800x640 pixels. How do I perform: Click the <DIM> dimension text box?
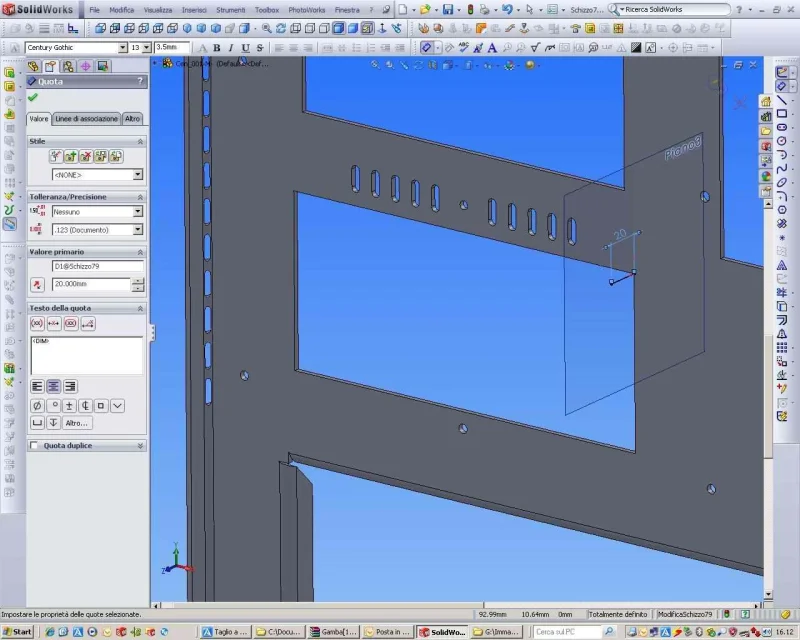click(x=87, y=356)
